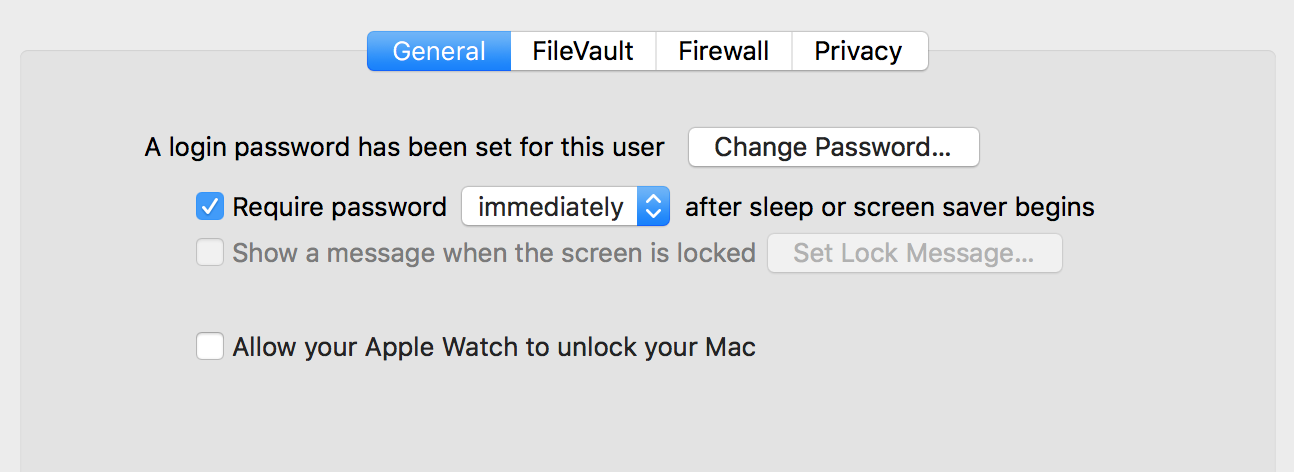The height and width of the screenshot is (472, 1294).
Task: Open the 'immediately' delay dropdown
Action: pyautogui.click(x=550, y=207)
